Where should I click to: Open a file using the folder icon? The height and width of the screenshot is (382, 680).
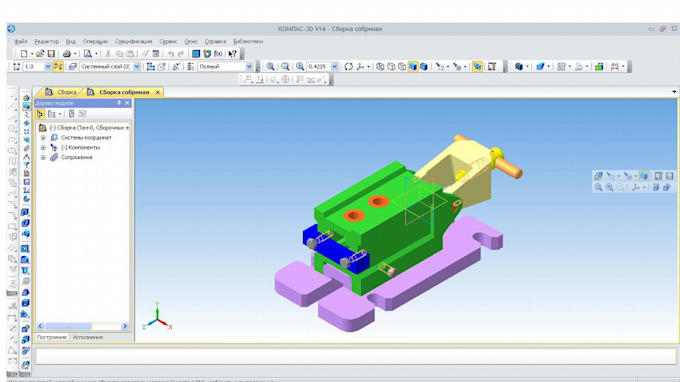(40, 54)
